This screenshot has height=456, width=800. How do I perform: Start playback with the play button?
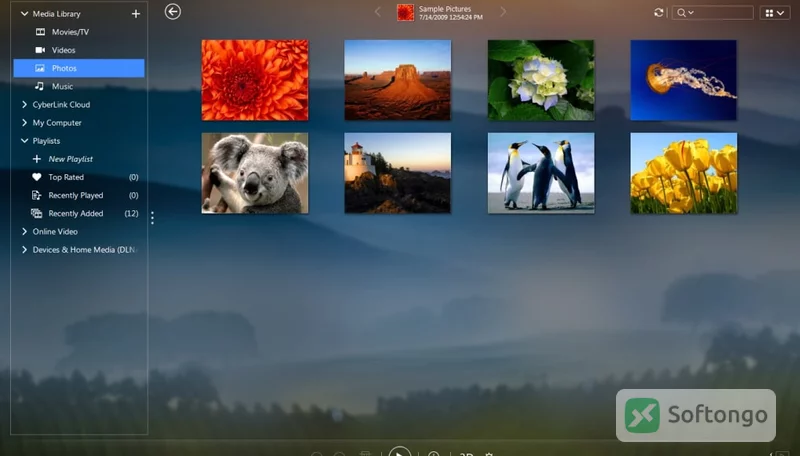[x=399, y=451]
